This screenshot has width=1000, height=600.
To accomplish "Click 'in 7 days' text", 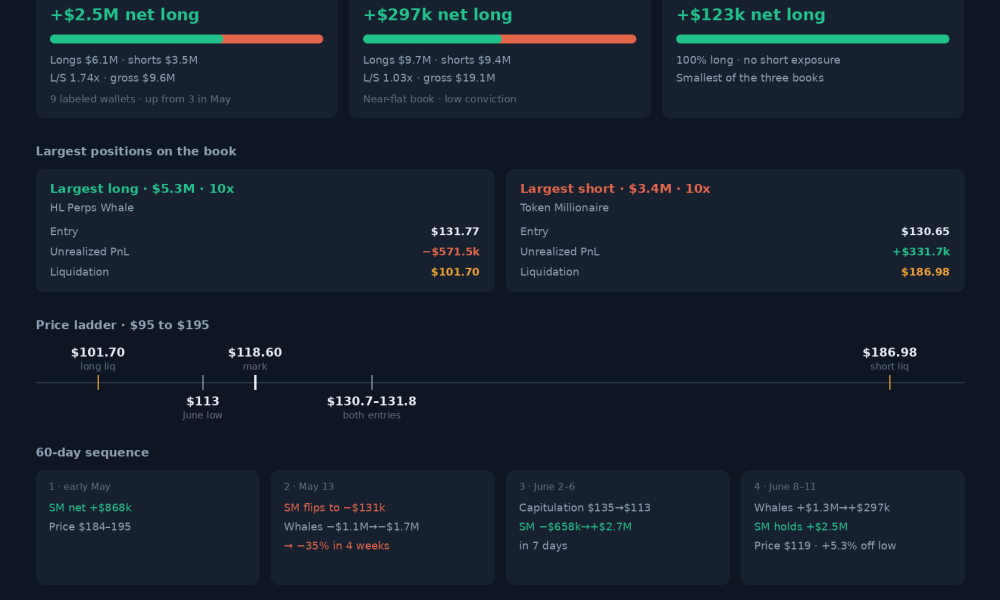I will click(x=543, y=546).
